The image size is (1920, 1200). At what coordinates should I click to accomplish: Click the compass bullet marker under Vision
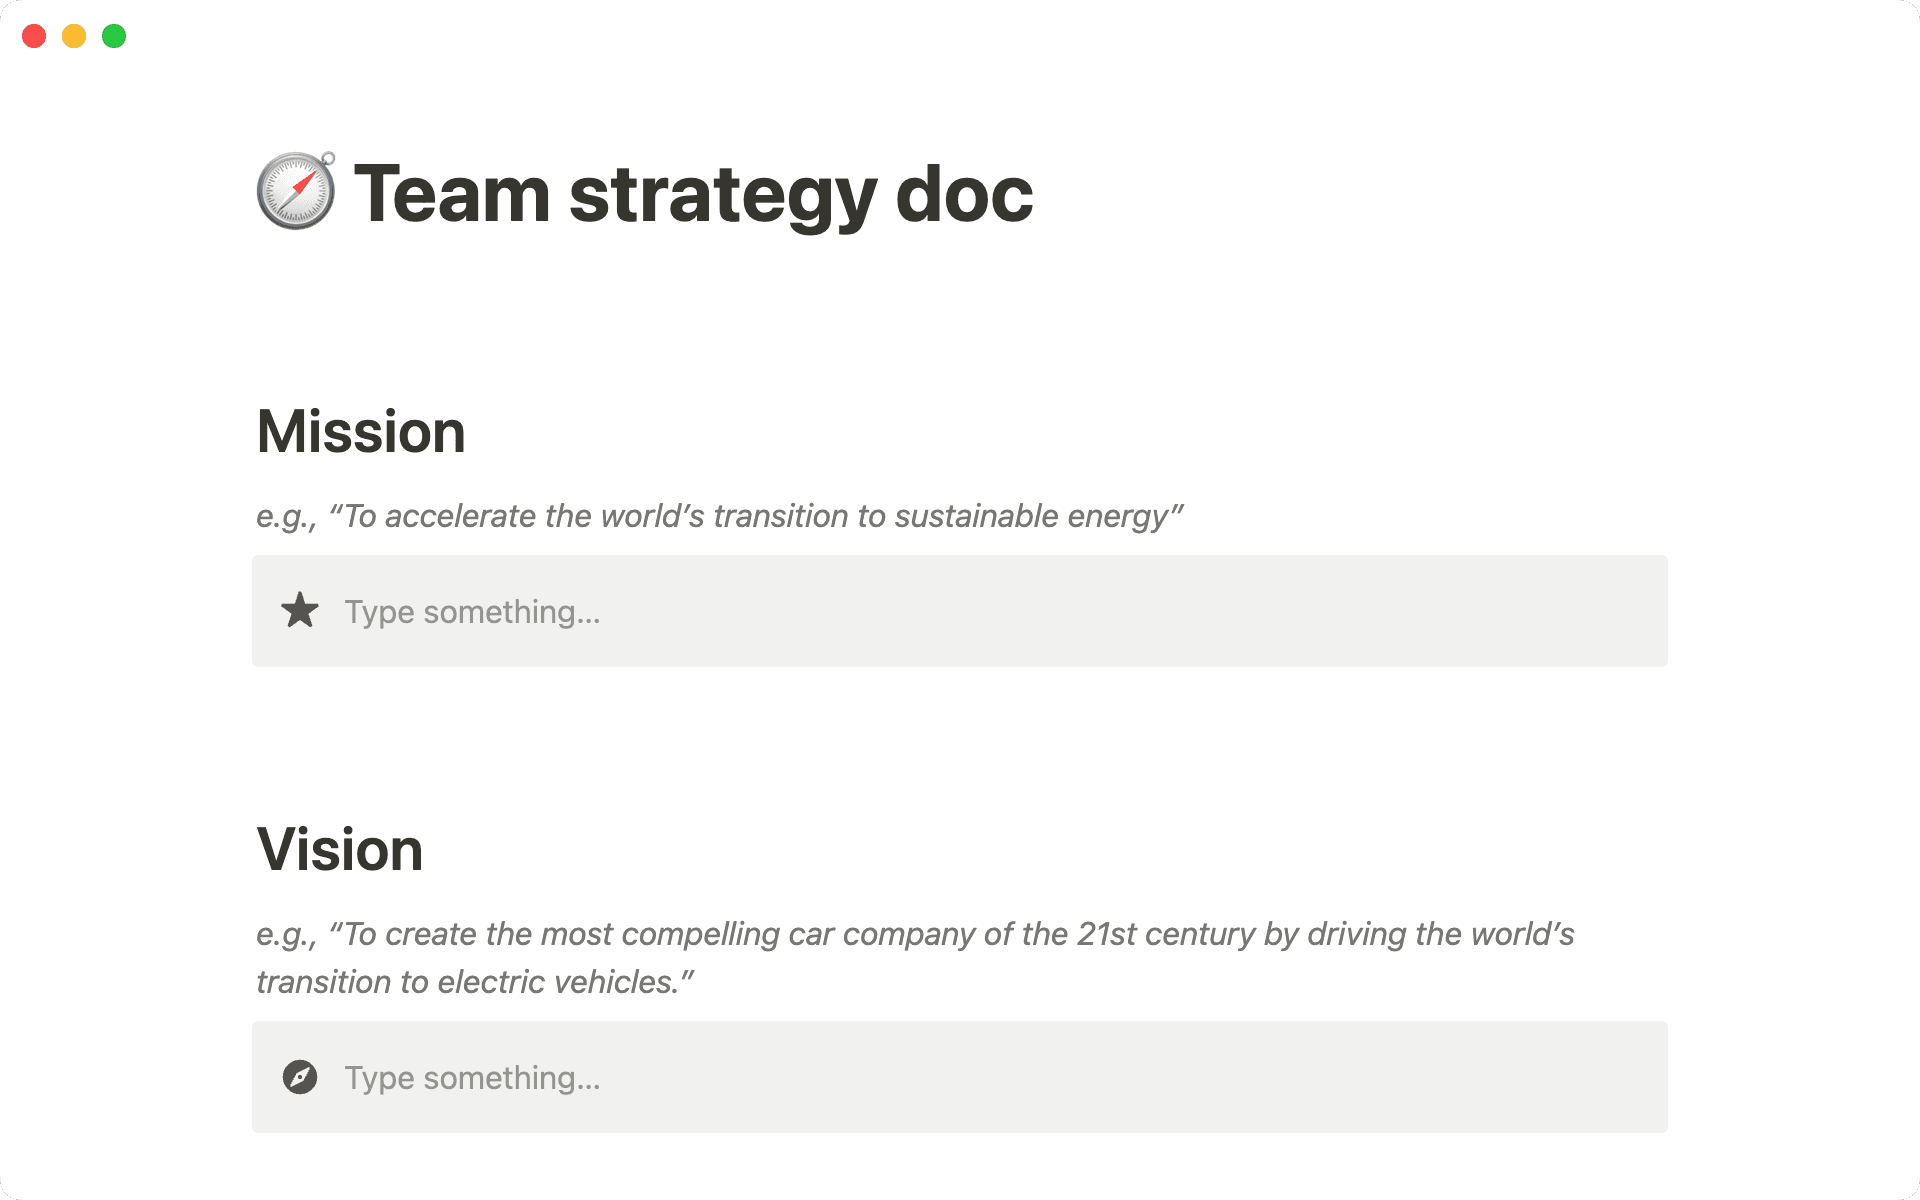299,1077
